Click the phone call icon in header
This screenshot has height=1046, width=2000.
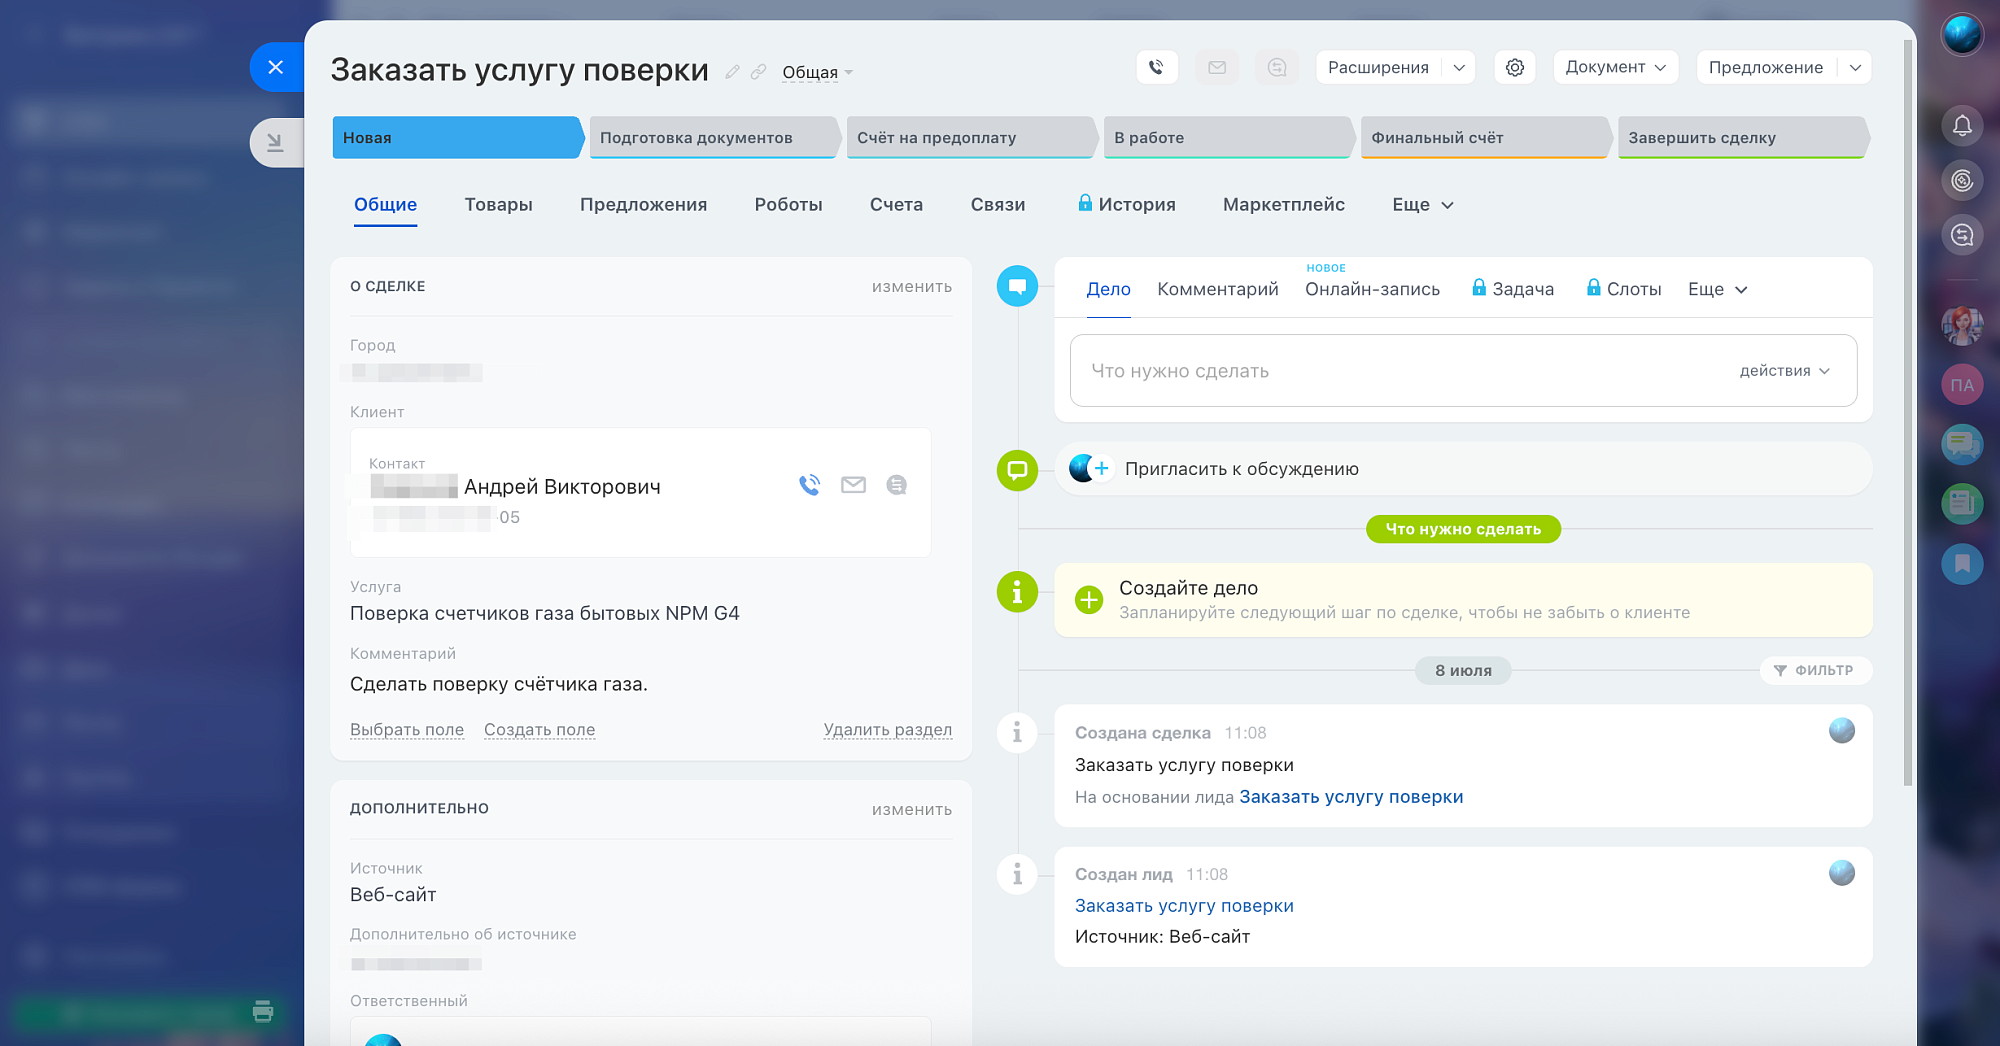[x=1156, y=68]
